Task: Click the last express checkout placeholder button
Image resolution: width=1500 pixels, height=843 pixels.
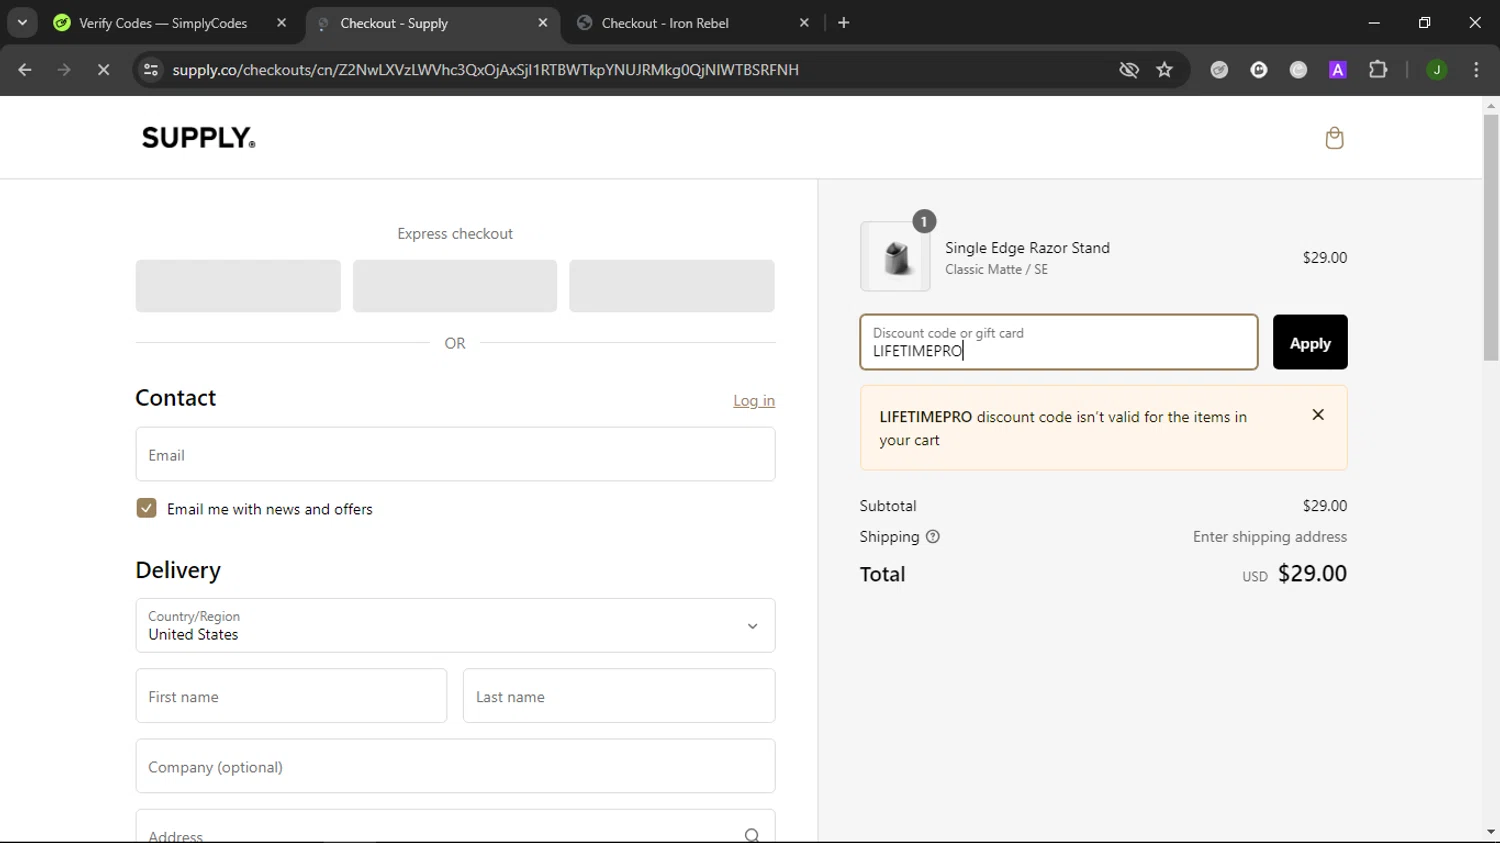Action: tap(672, 286)
